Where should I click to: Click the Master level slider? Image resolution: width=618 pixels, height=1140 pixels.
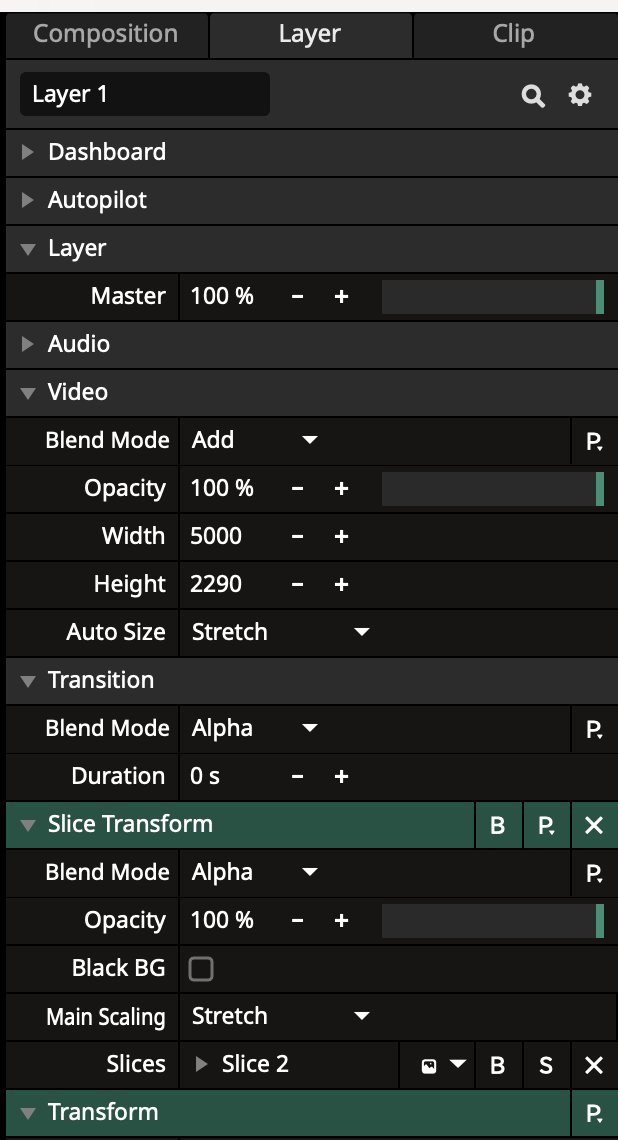tap(492, 297)
